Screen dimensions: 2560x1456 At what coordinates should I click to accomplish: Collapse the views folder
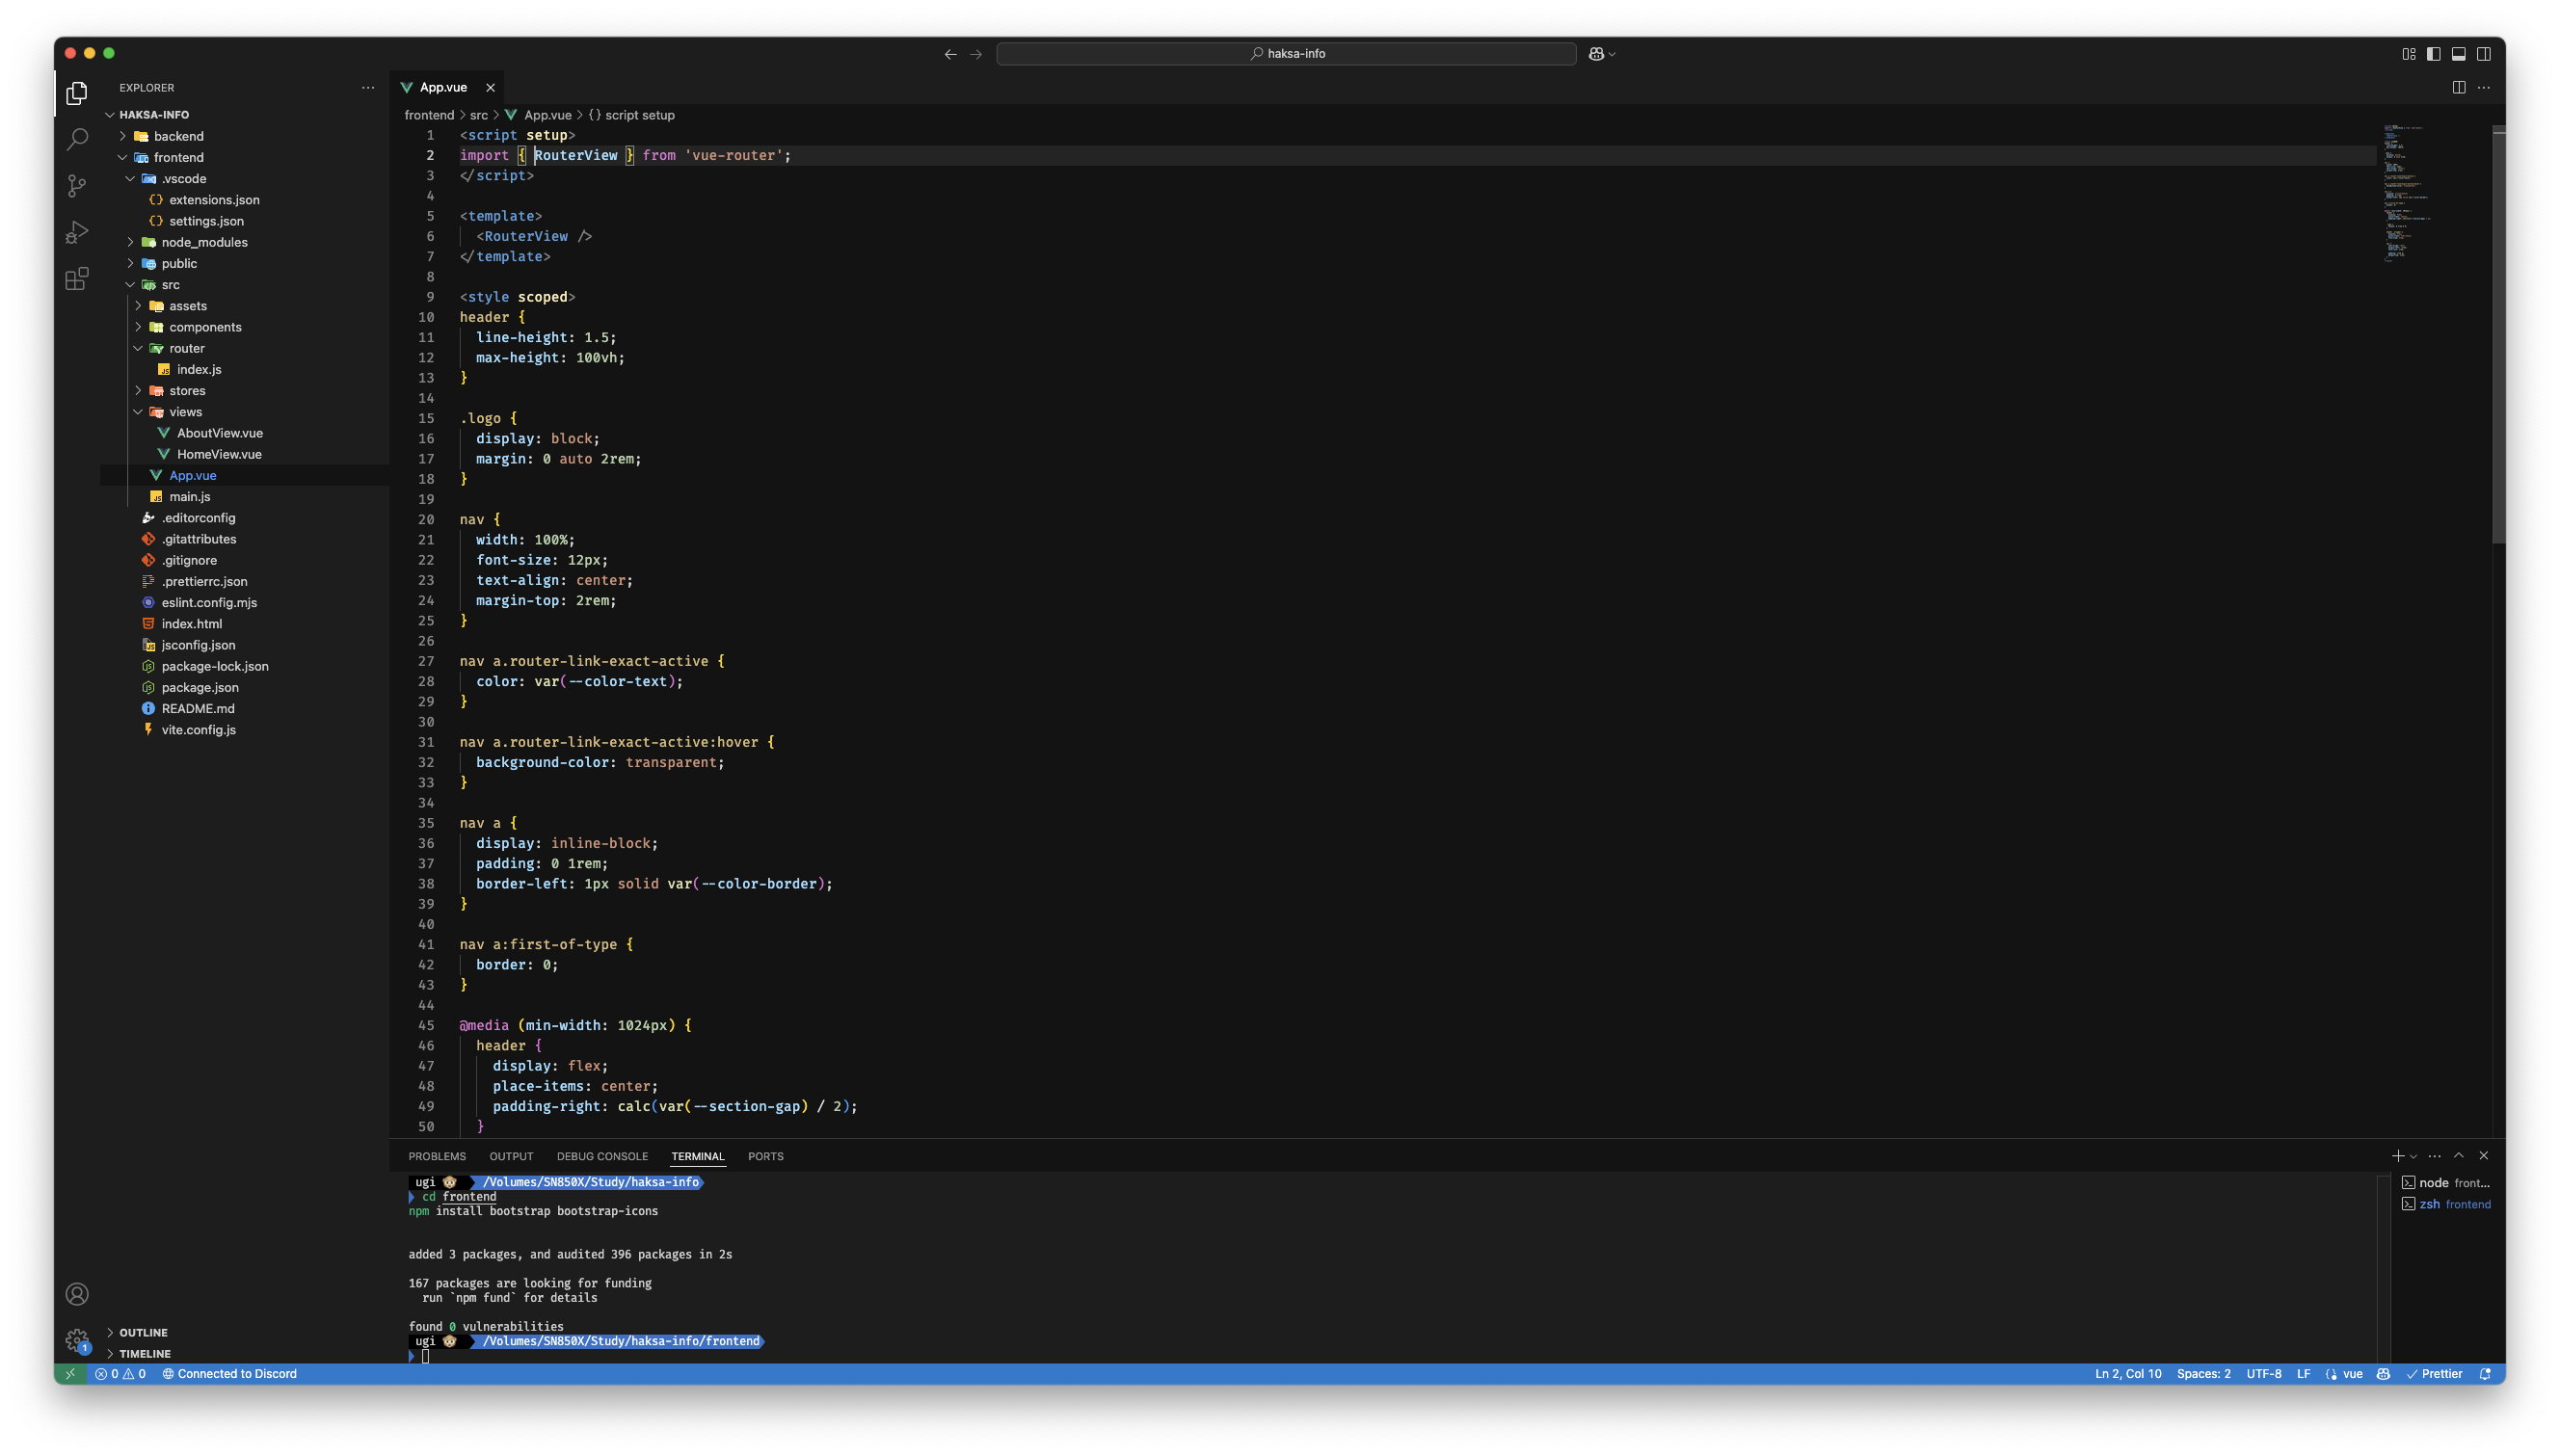(x=185, y=412)
